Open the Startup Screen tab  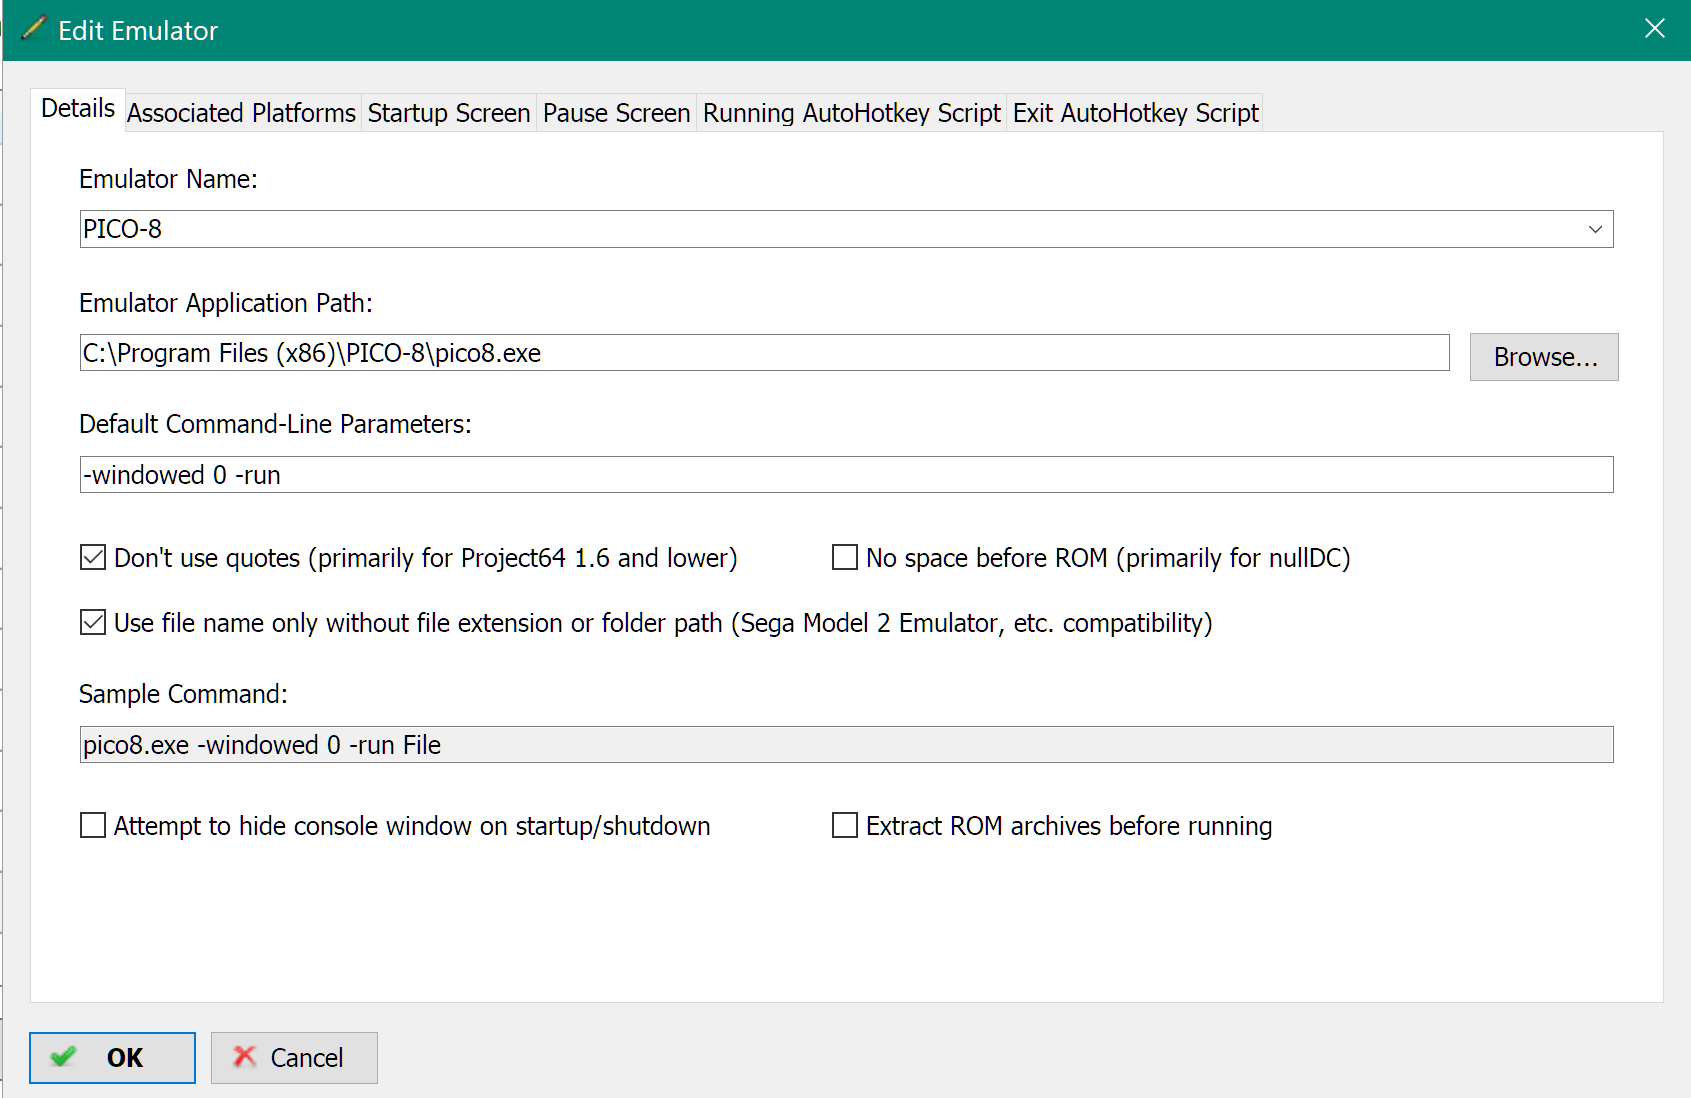click(449, 113)
